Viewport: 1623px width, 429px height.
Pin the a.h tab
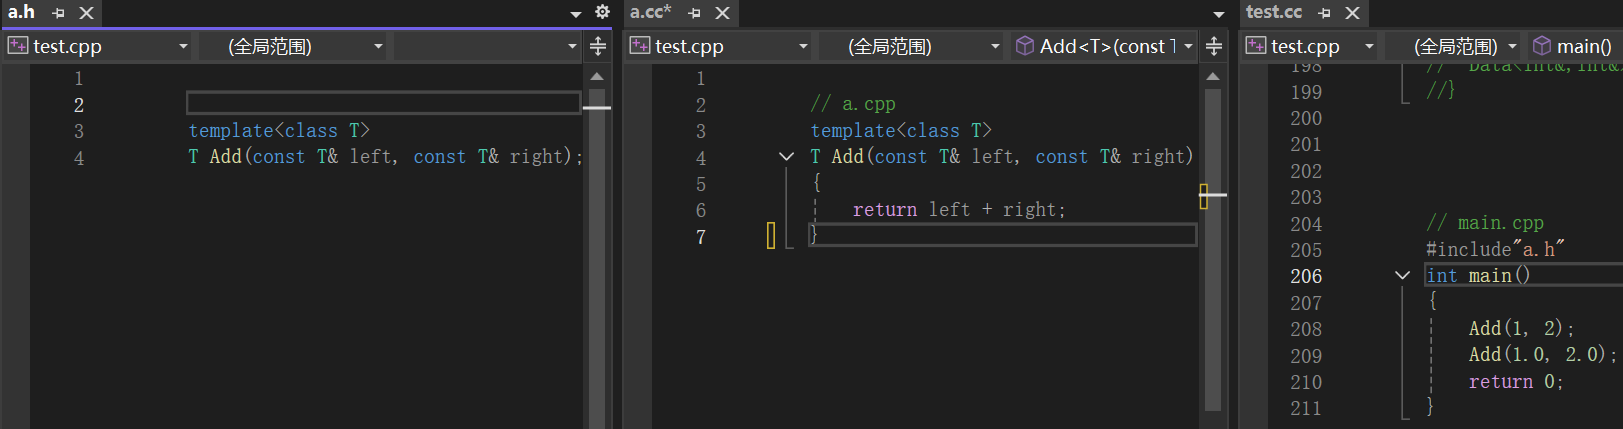(x=59, y=13)
